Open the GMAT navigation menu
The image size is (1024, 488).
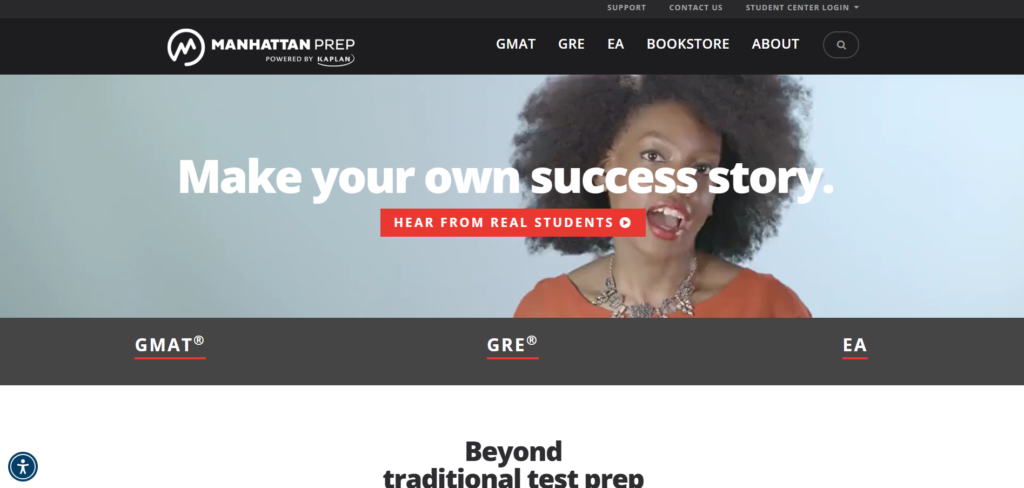tap(515, 44)
